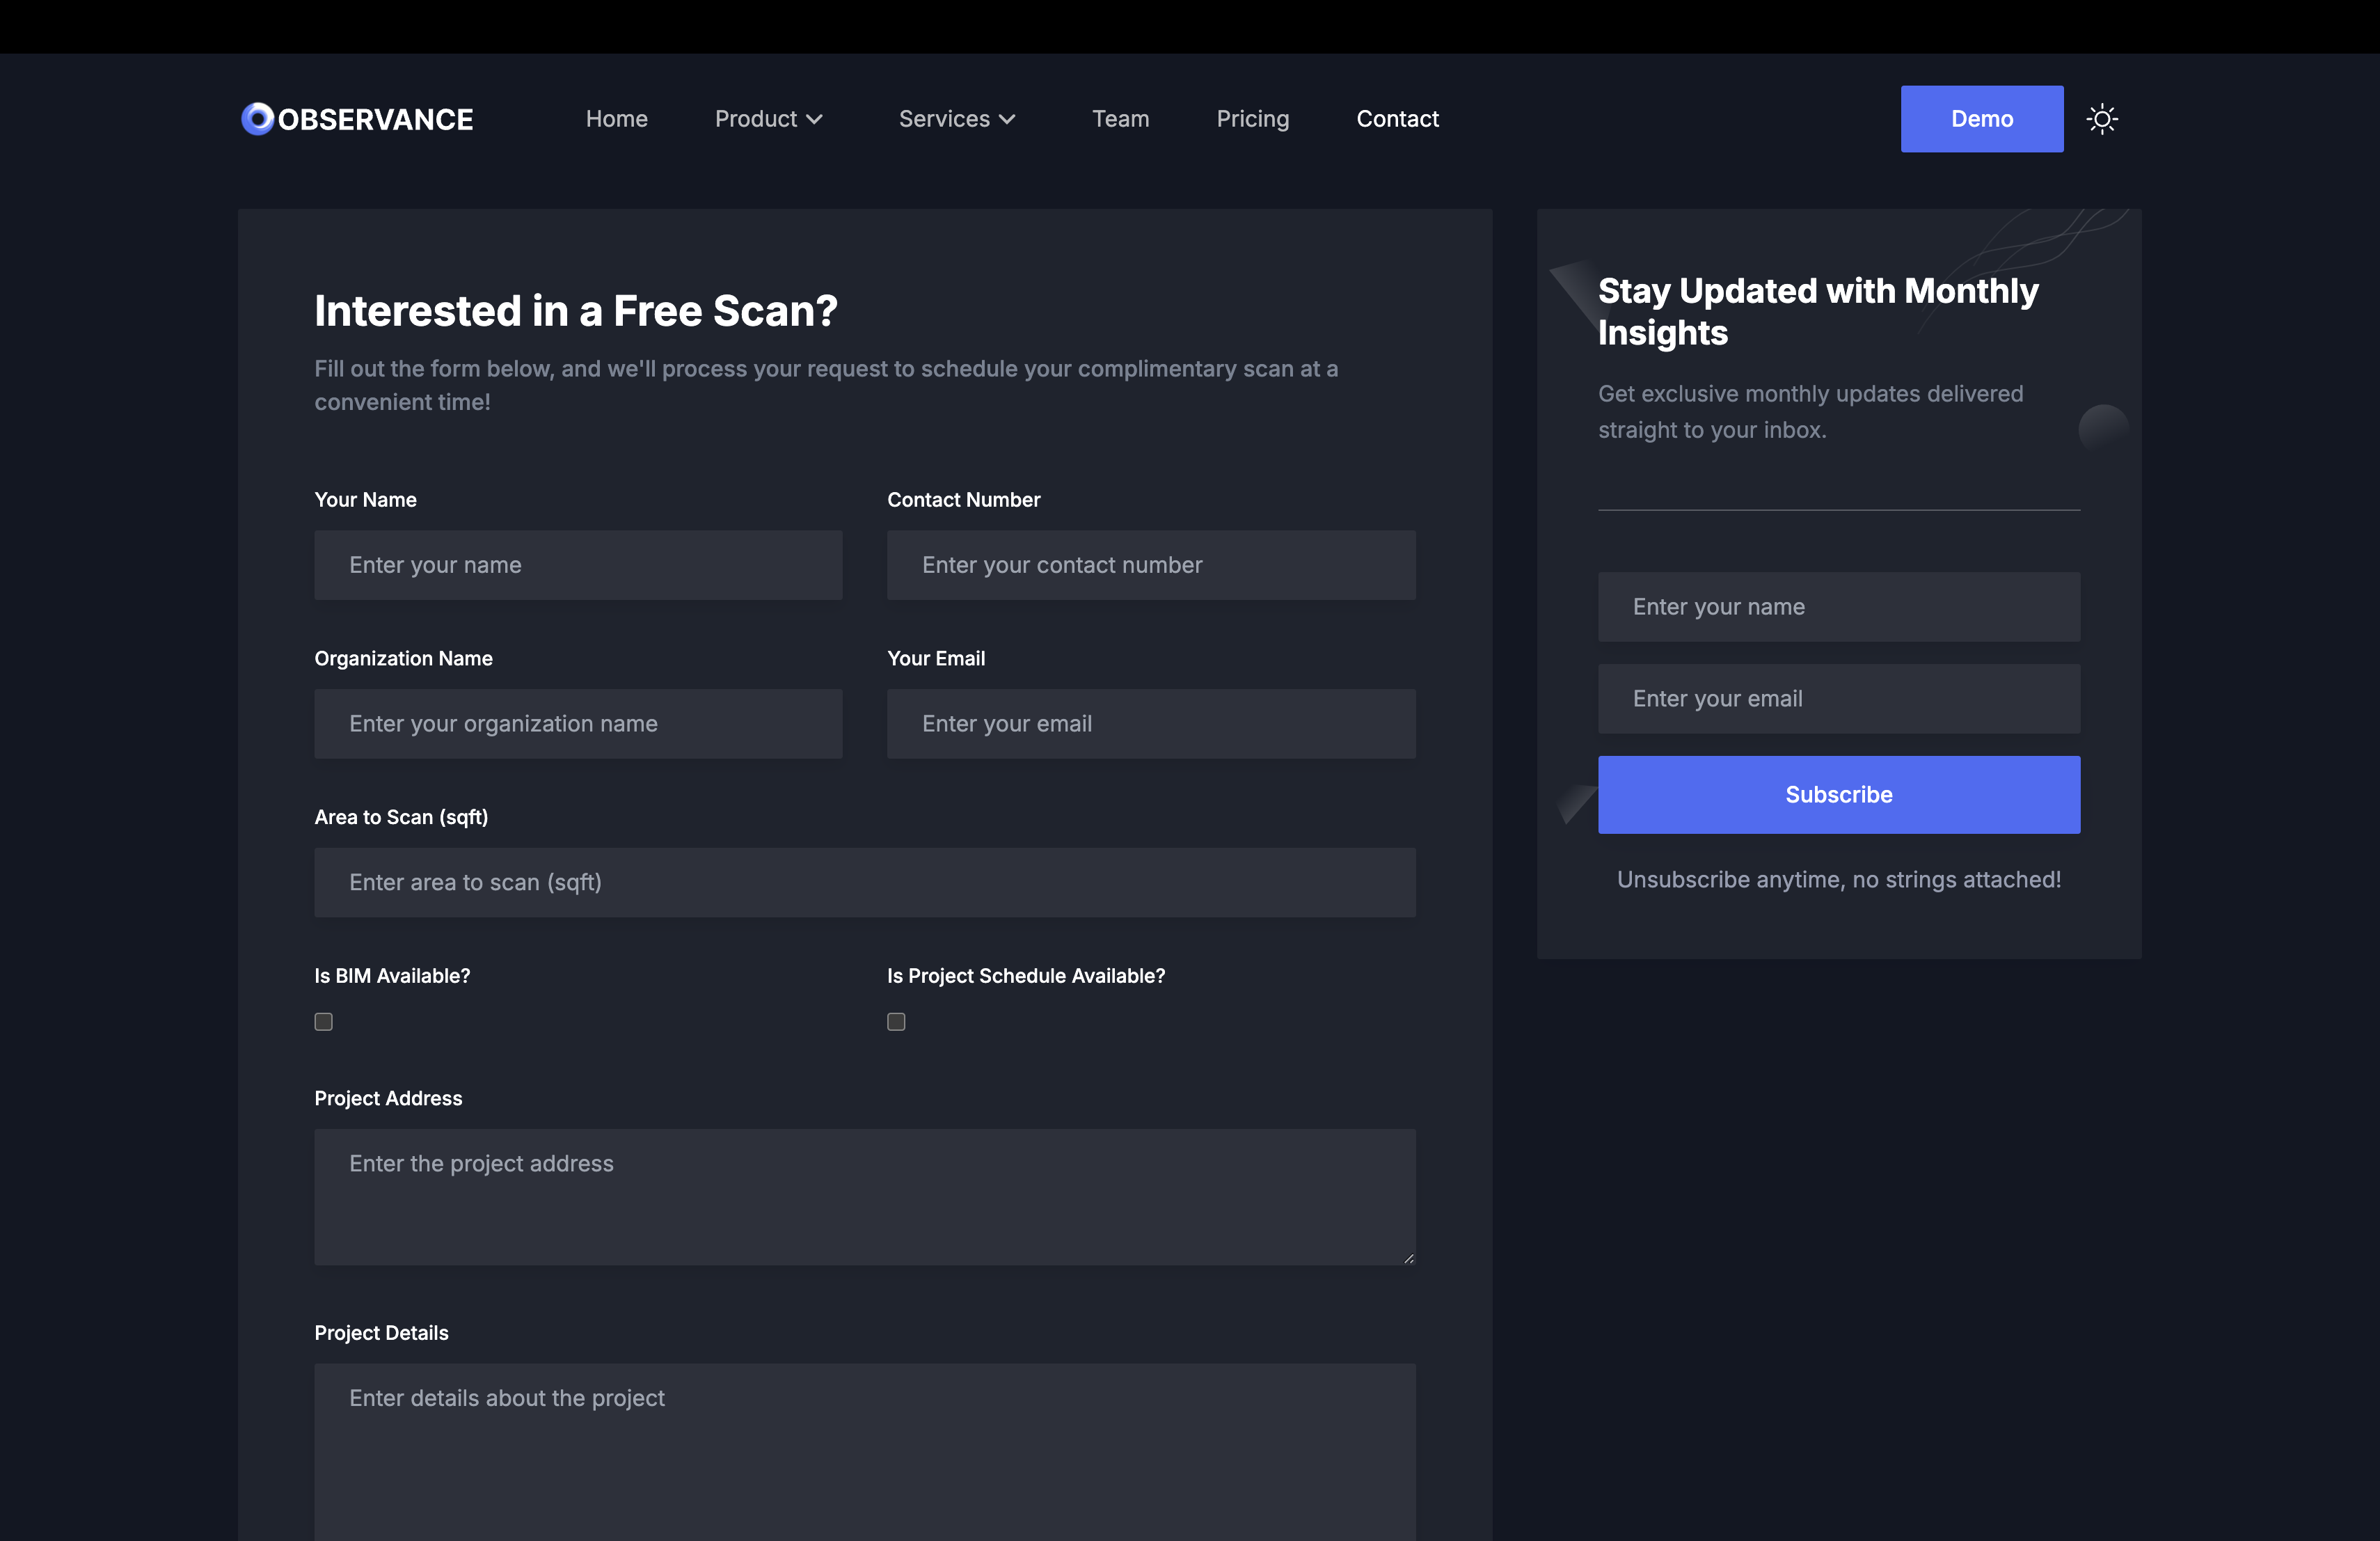2380x1541 pixels.
Task: Click the Your Email field in scan form
Action: 1150,724
